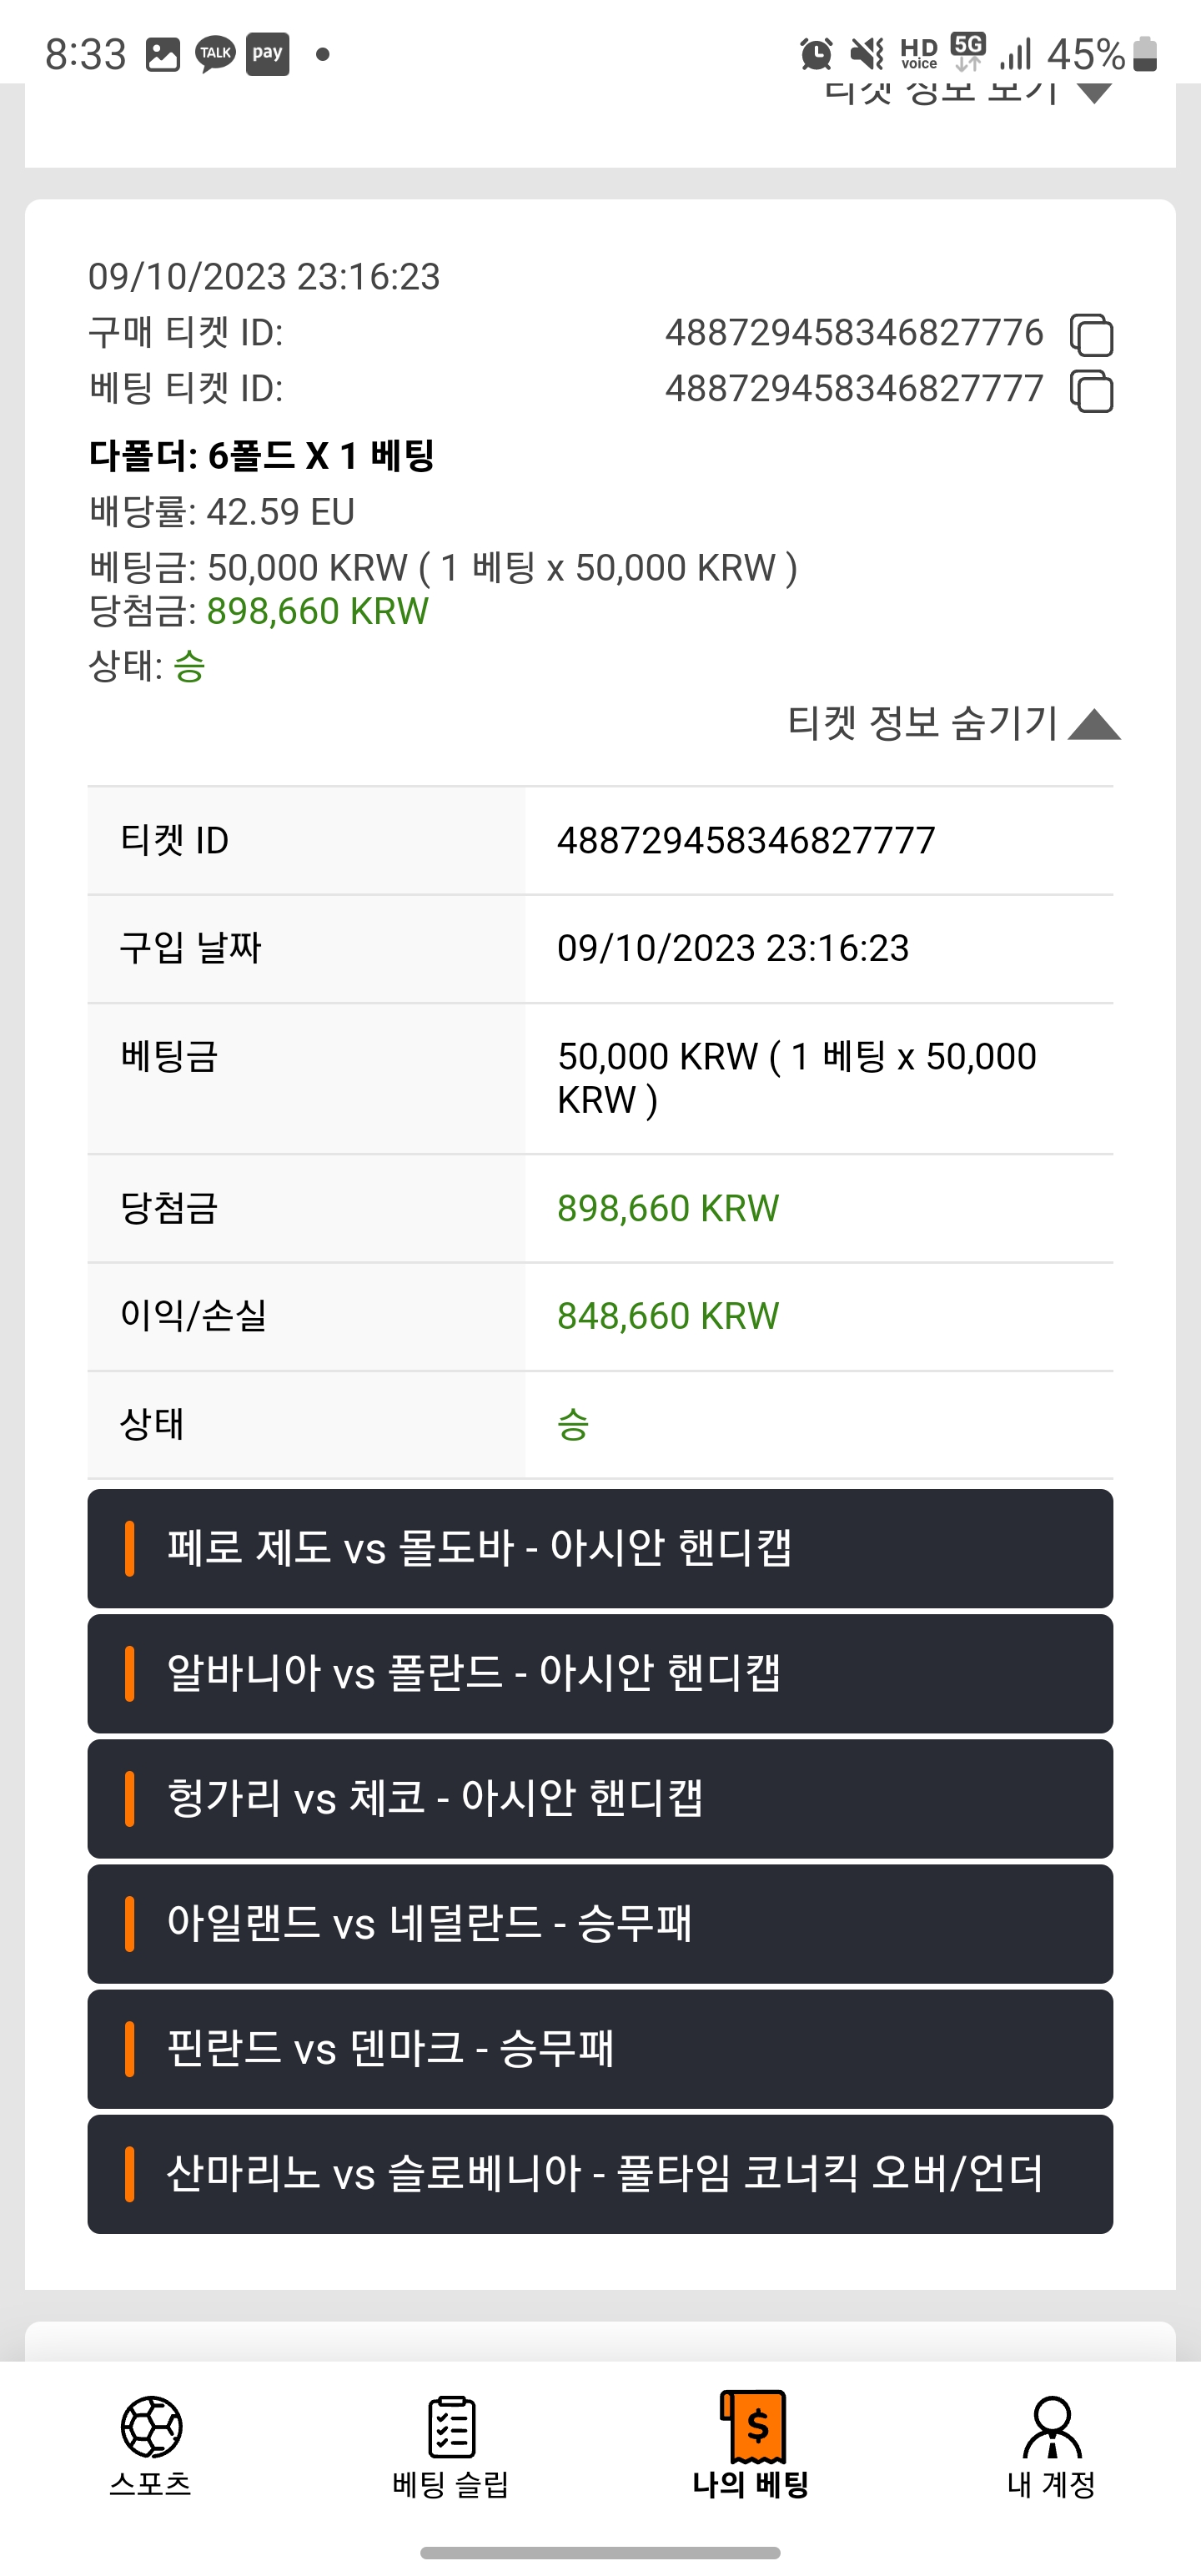The height and width of the screenshot is (2576, 1201).
Task: Open the 스포츠 soccer ball icon
Action: point(151,2426)
